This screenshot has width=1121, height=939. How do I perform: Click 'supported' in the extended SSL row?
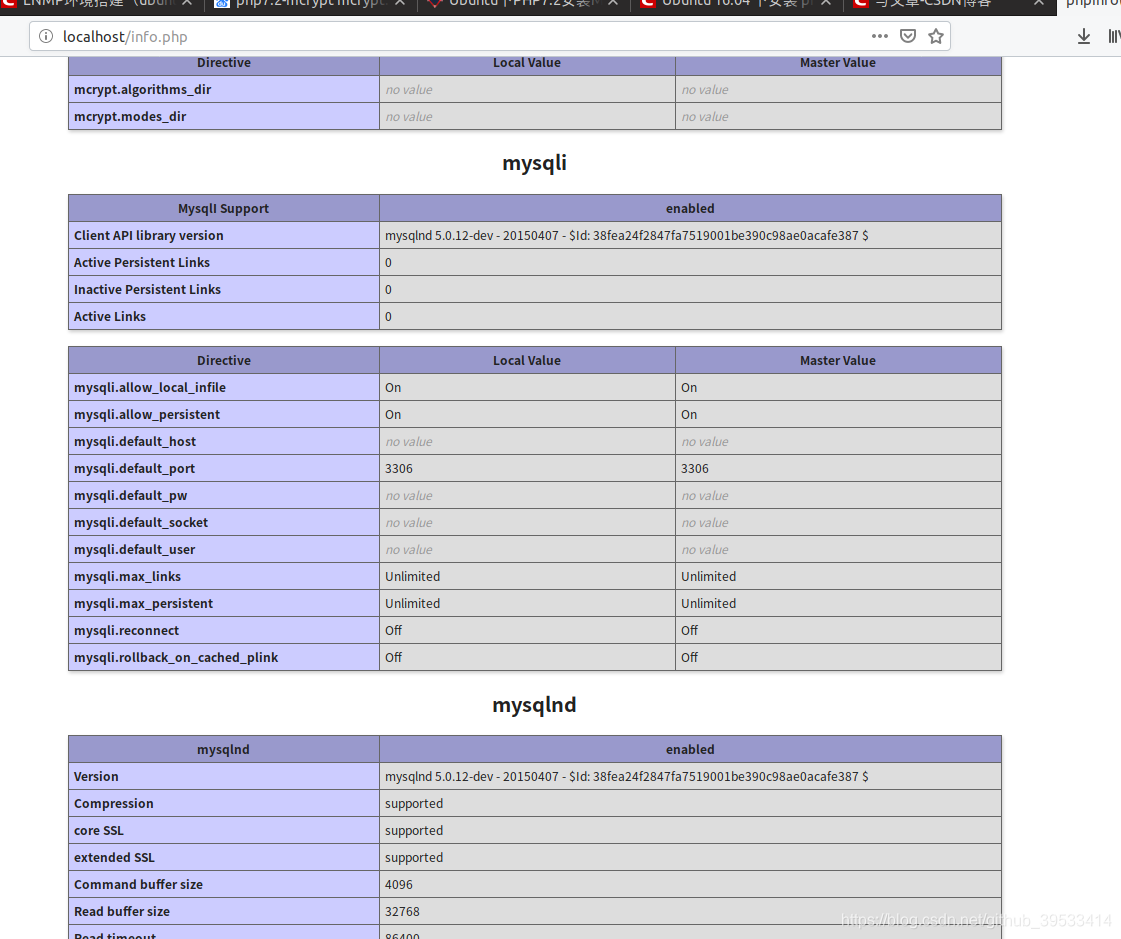click(x=414, y=857)
